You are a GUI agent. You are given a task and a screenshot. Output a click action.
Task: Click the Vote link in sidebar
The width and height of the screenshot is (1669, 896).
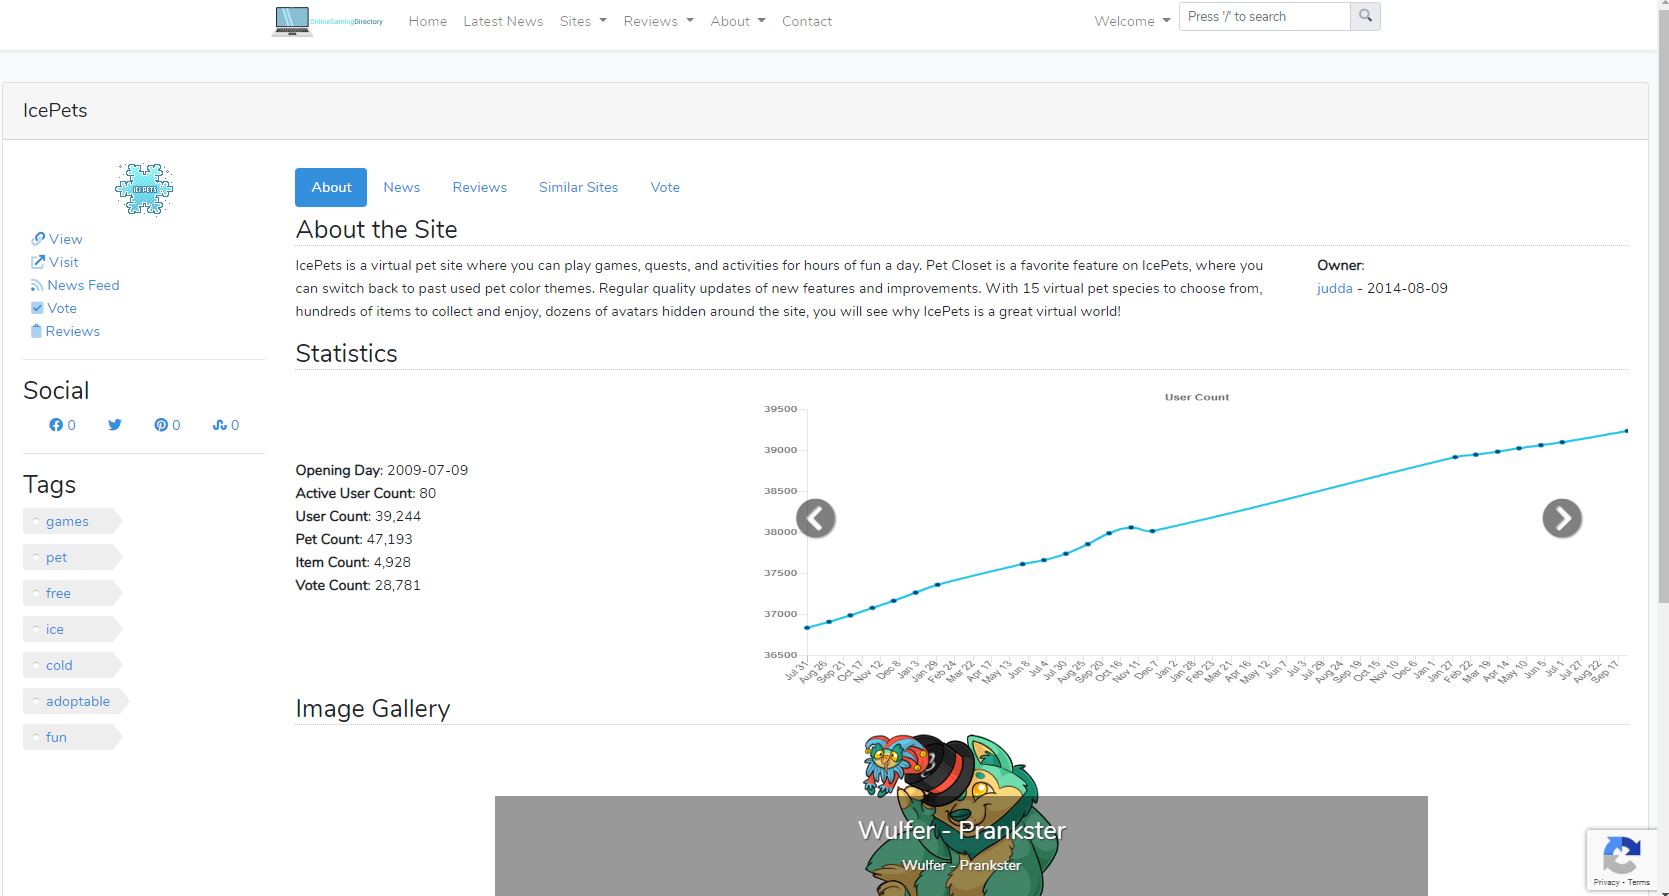54,308
